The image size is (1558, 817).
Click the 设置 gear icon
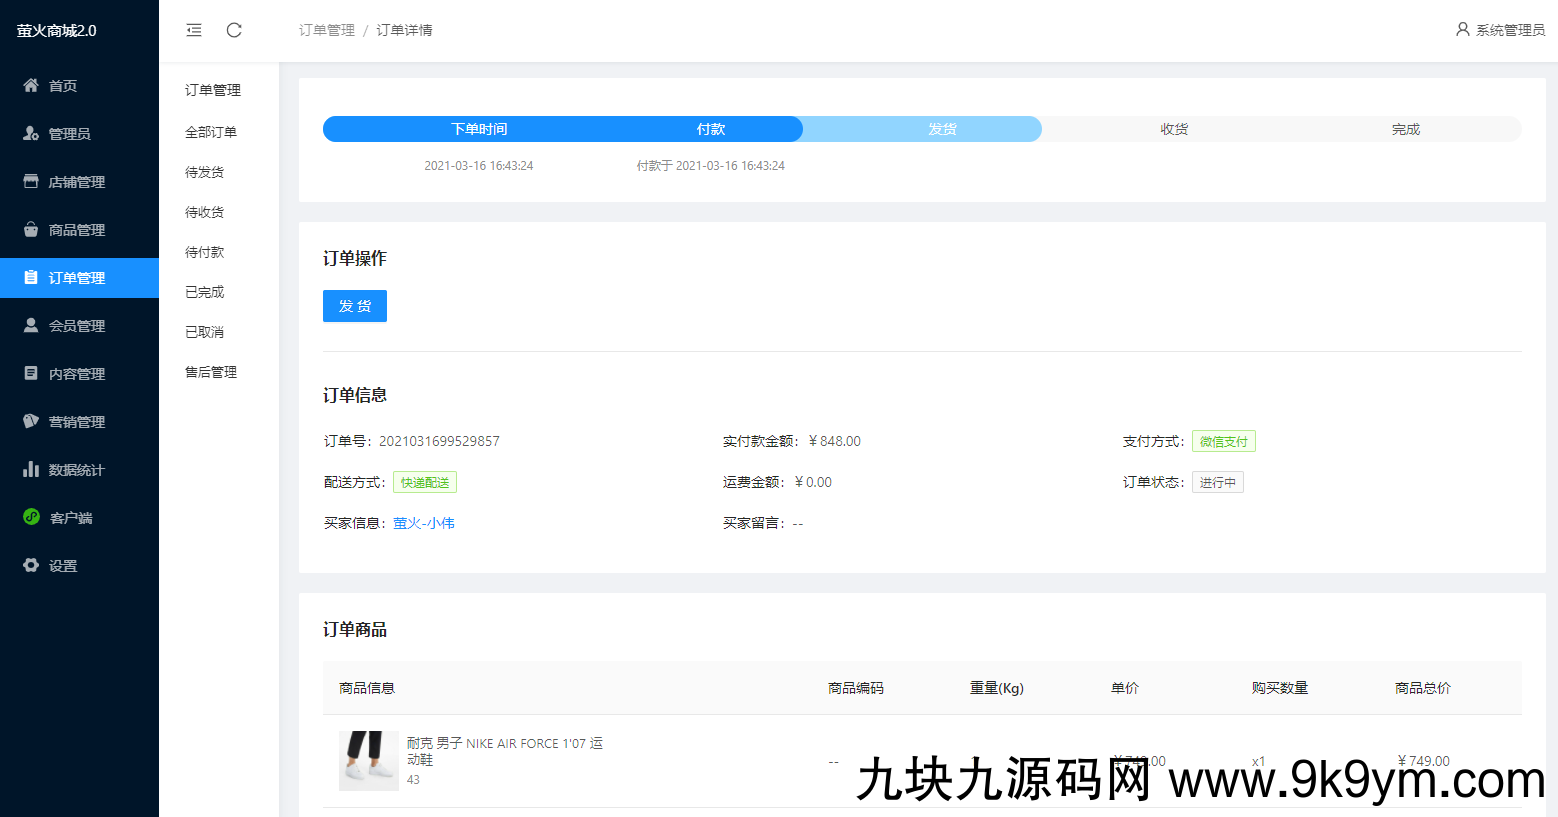coord(31,566)
